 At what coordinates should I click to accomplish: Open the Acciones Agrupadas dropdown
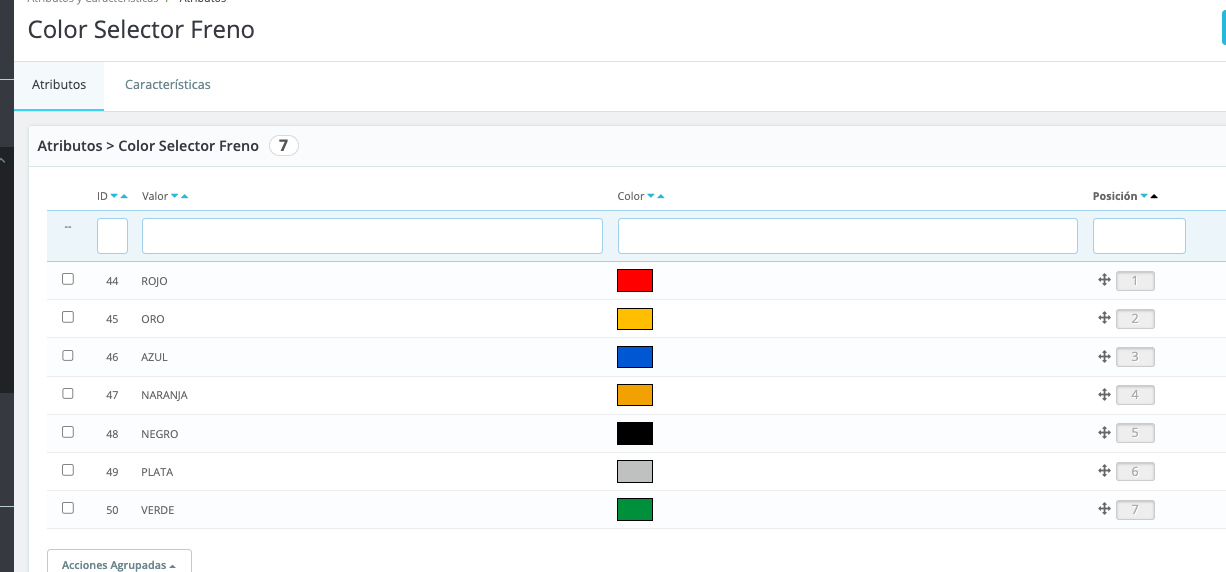point(119,565)
